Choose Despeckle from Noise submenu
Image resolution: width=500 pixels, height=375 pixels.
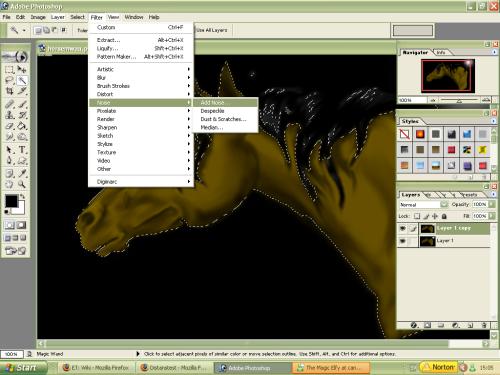point(225,111)
